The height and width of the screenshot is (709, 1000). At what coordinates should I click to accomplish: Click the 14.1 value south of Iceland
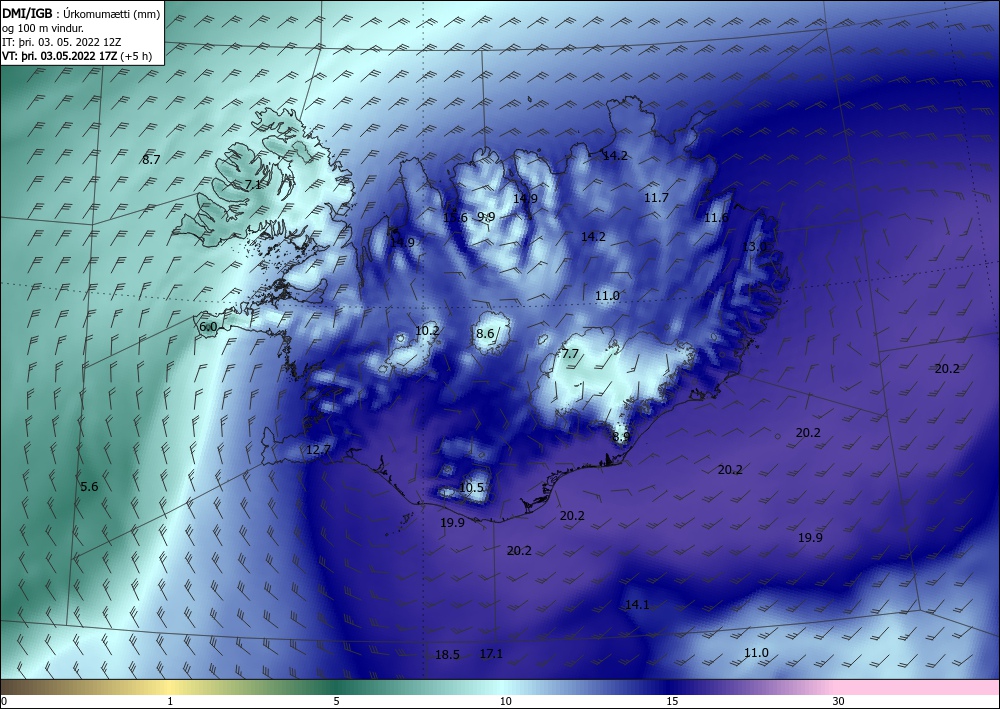637,604
